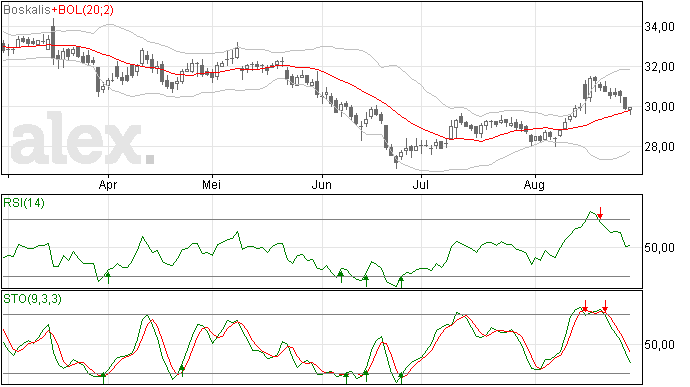Click the Boskalis+BOL(20;2) chart title

58,10
